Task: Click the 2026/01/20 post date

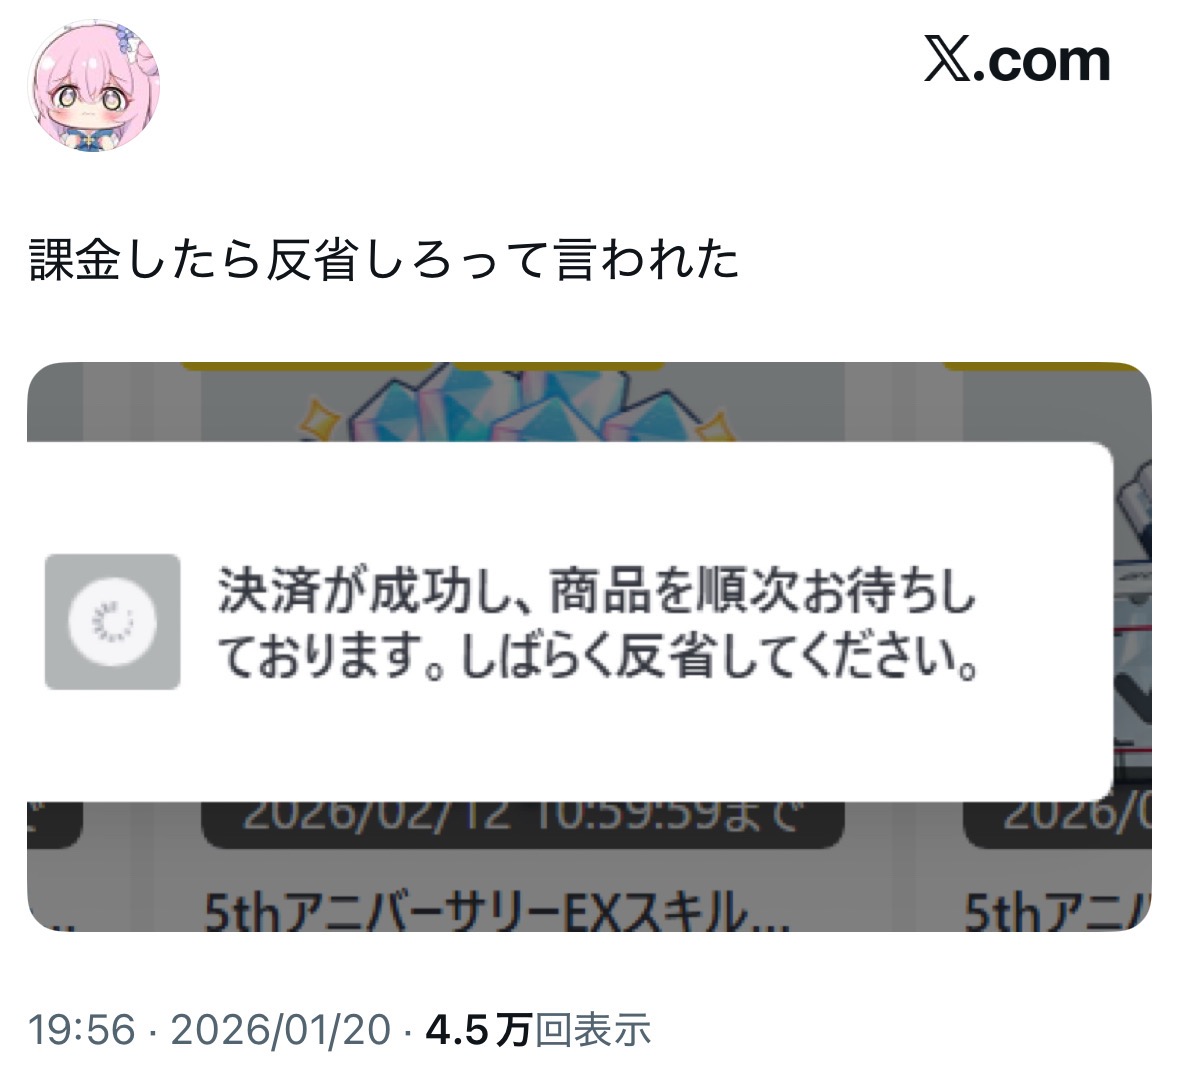Action: tap(280, 1029)
